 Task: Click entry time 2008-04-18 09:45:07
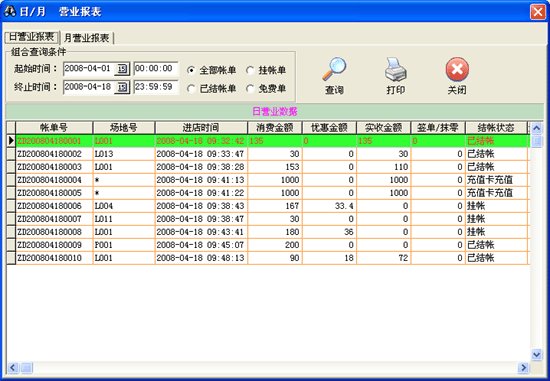(201, 245)
